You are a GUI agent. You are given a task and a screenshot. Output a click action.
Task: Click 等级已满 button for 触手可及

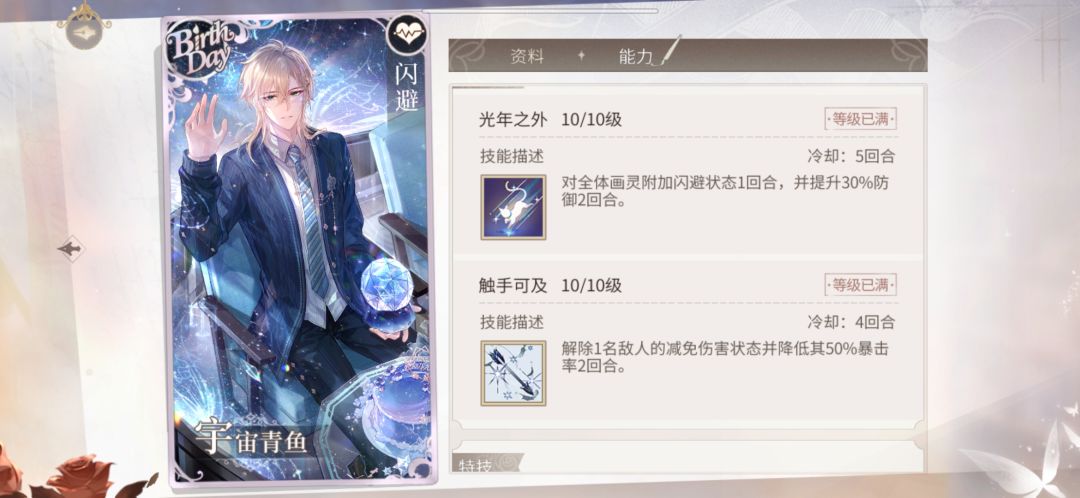click(x=861, y=284)
